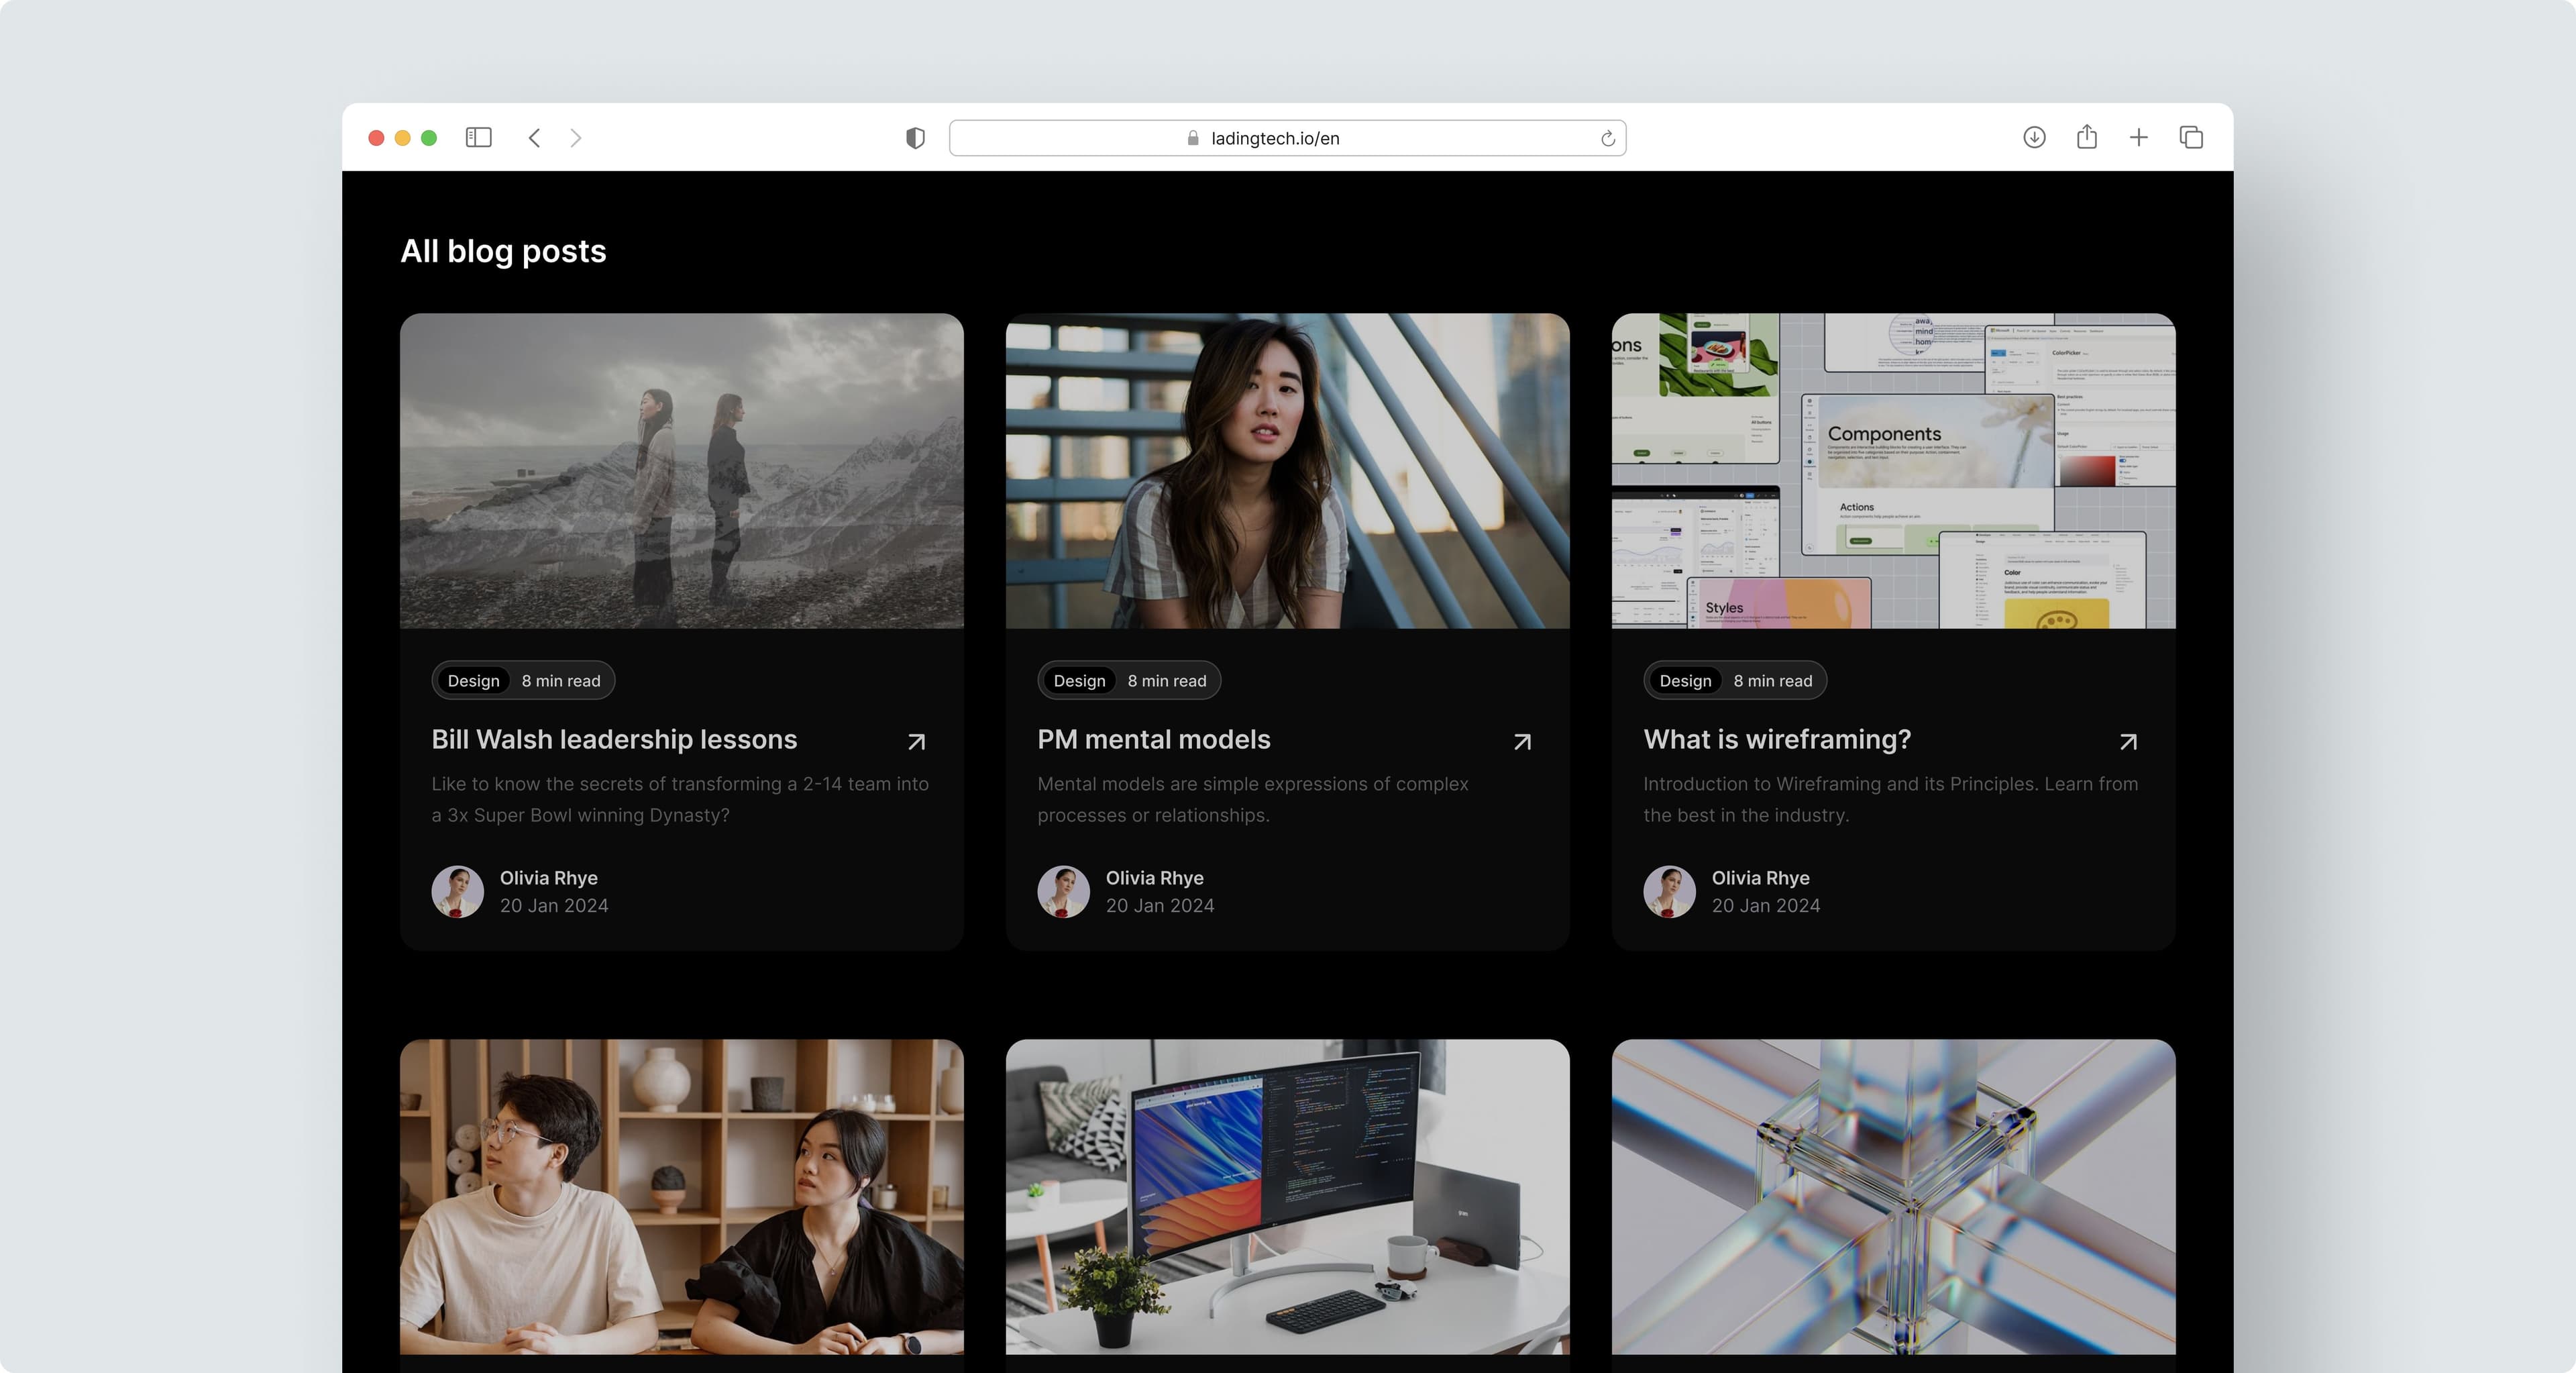Show the tab overview icon

click(x=2191, y=137)
